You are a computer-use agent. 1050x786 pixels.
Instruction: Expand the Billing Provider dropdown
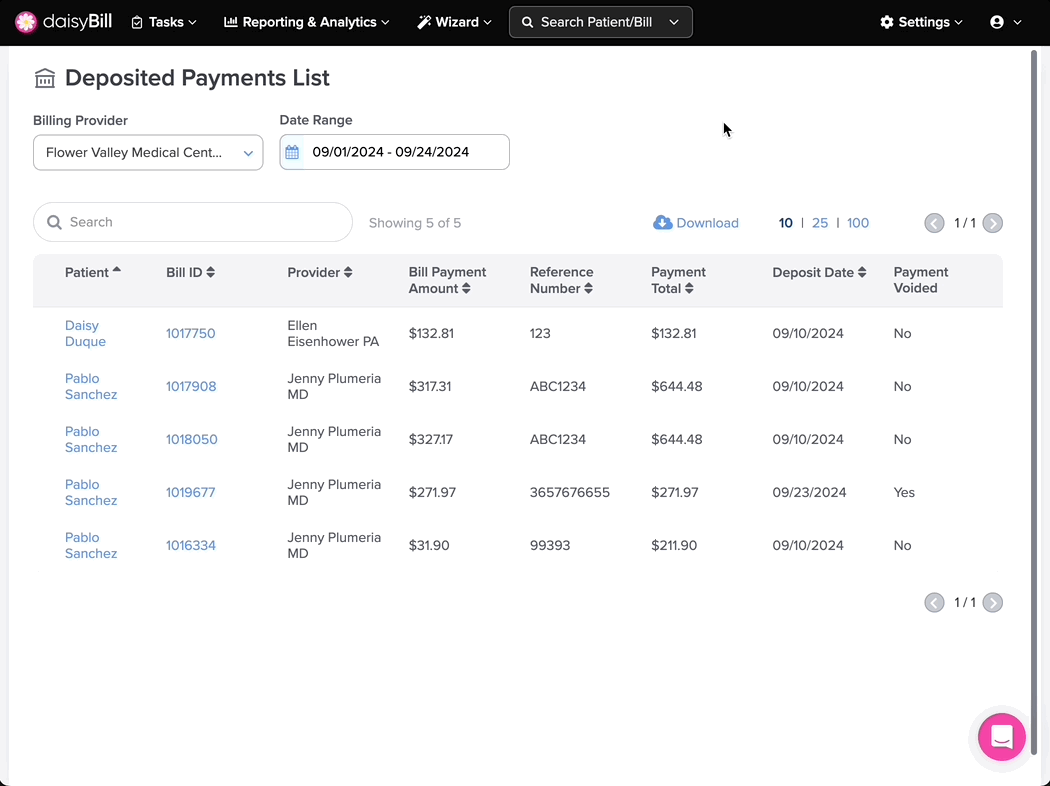148,153
